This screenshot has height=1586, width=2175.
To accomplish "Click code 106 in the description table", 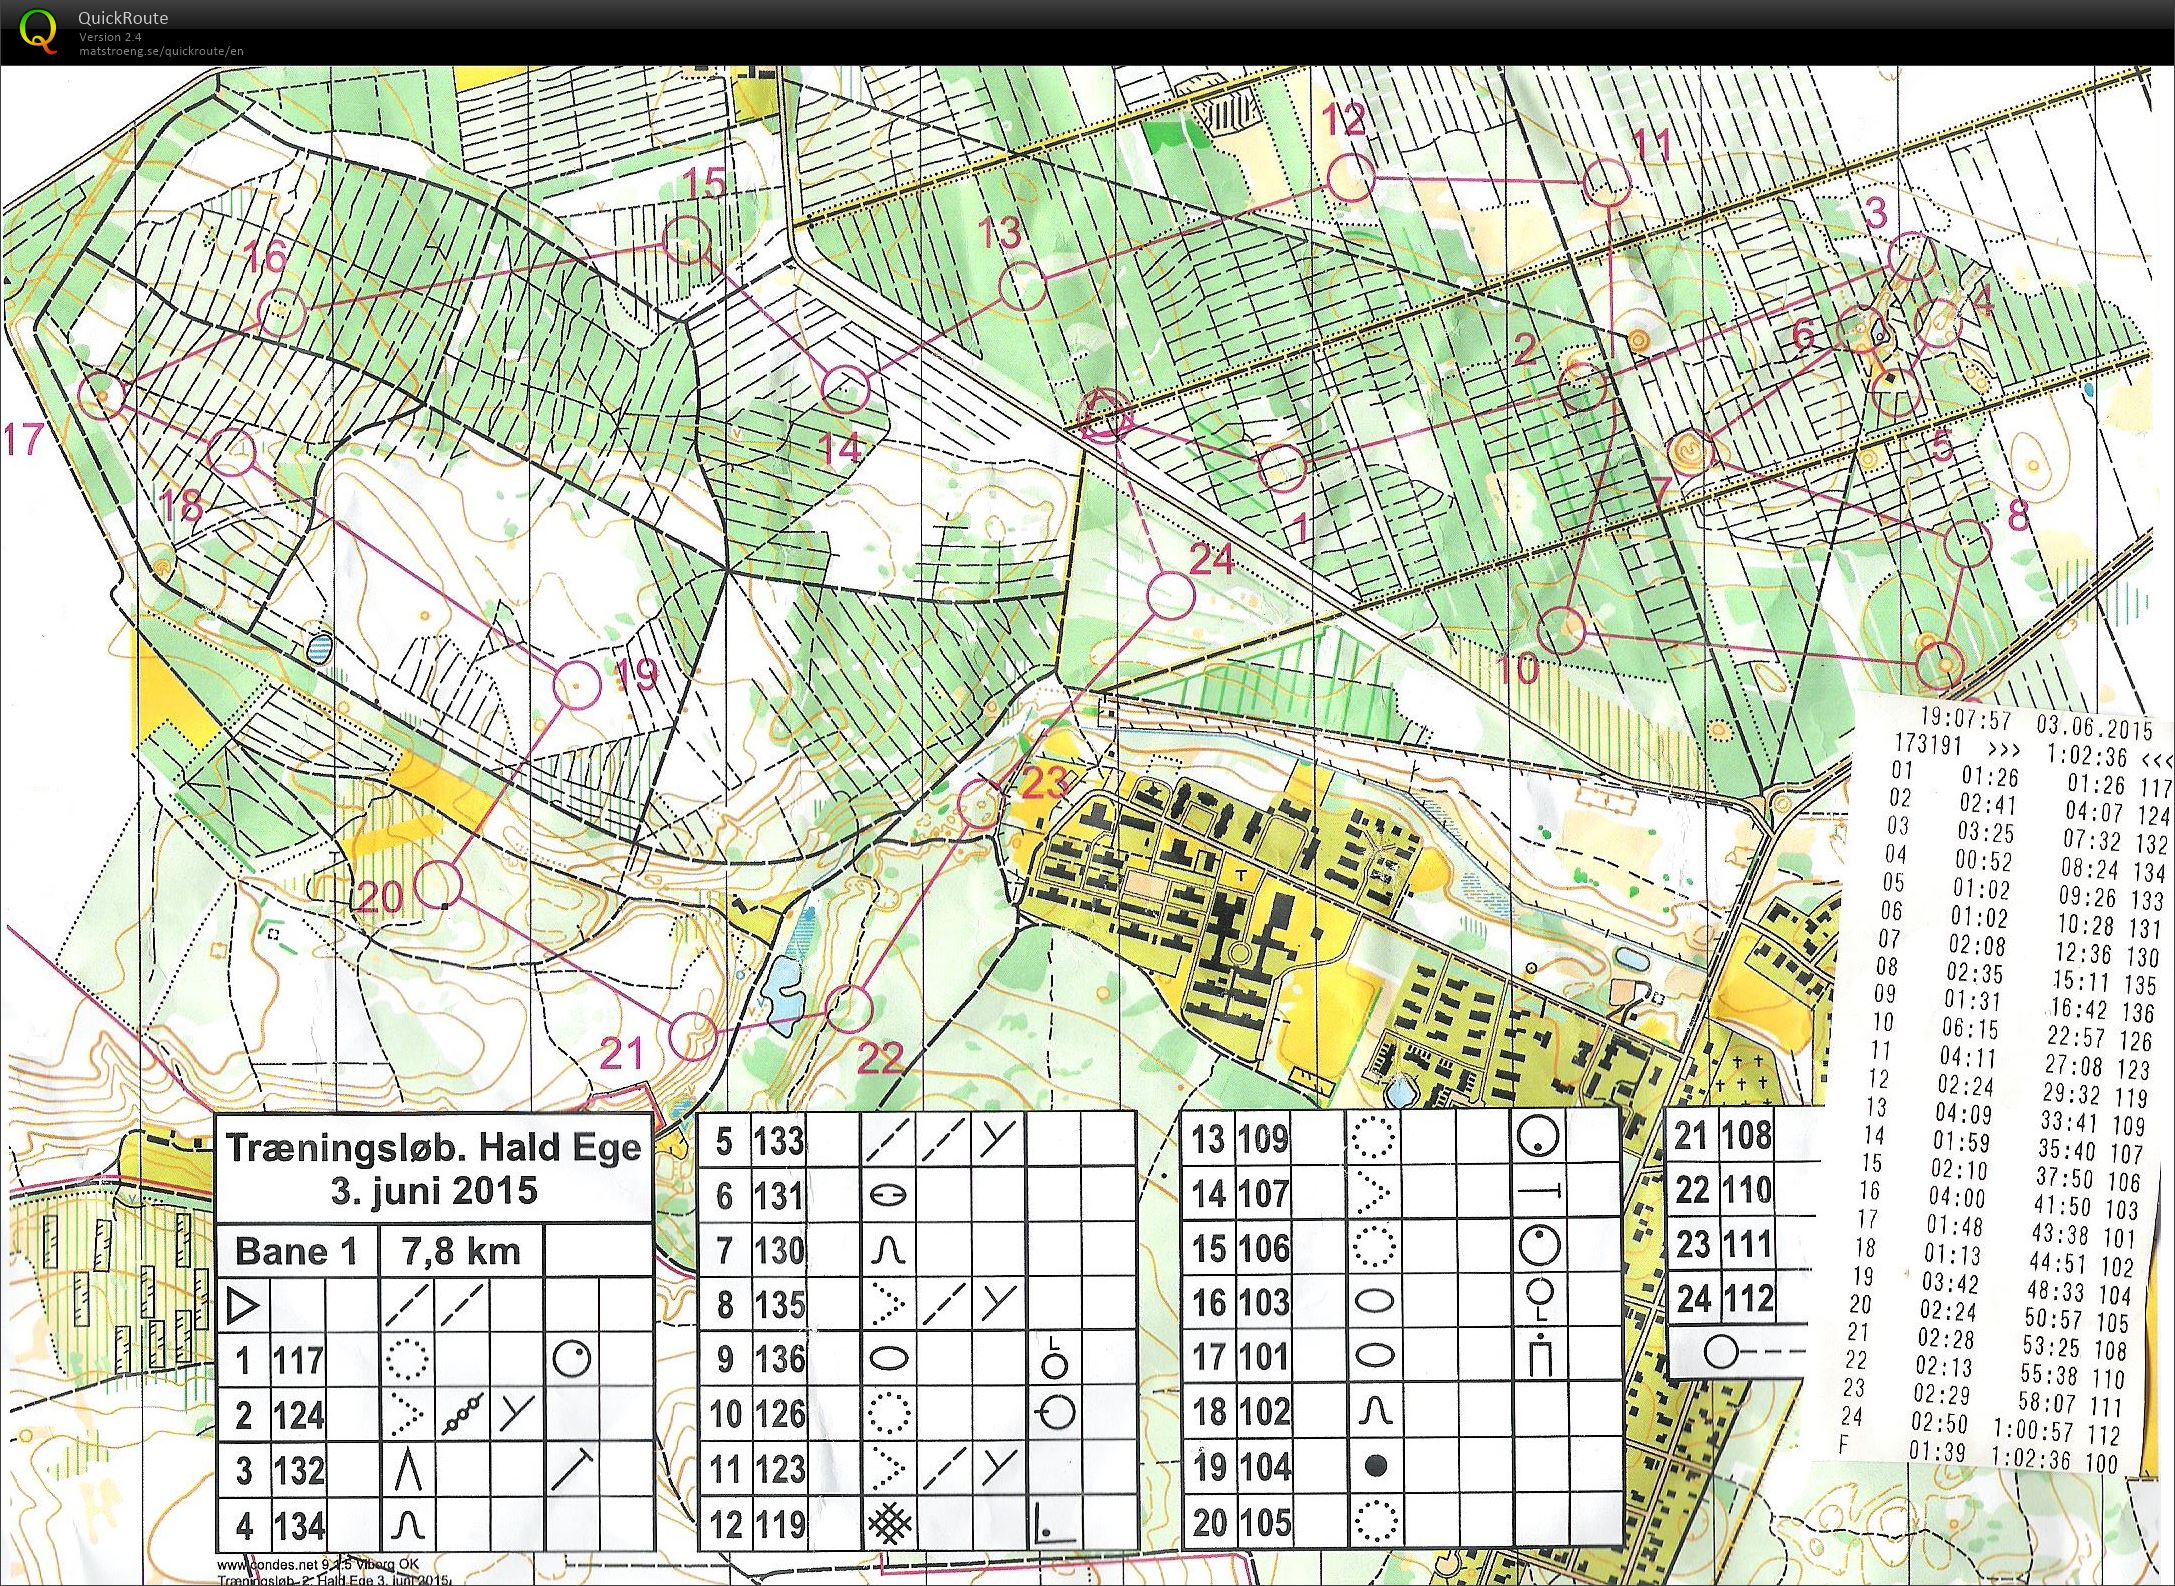I will (1264, 1247).
